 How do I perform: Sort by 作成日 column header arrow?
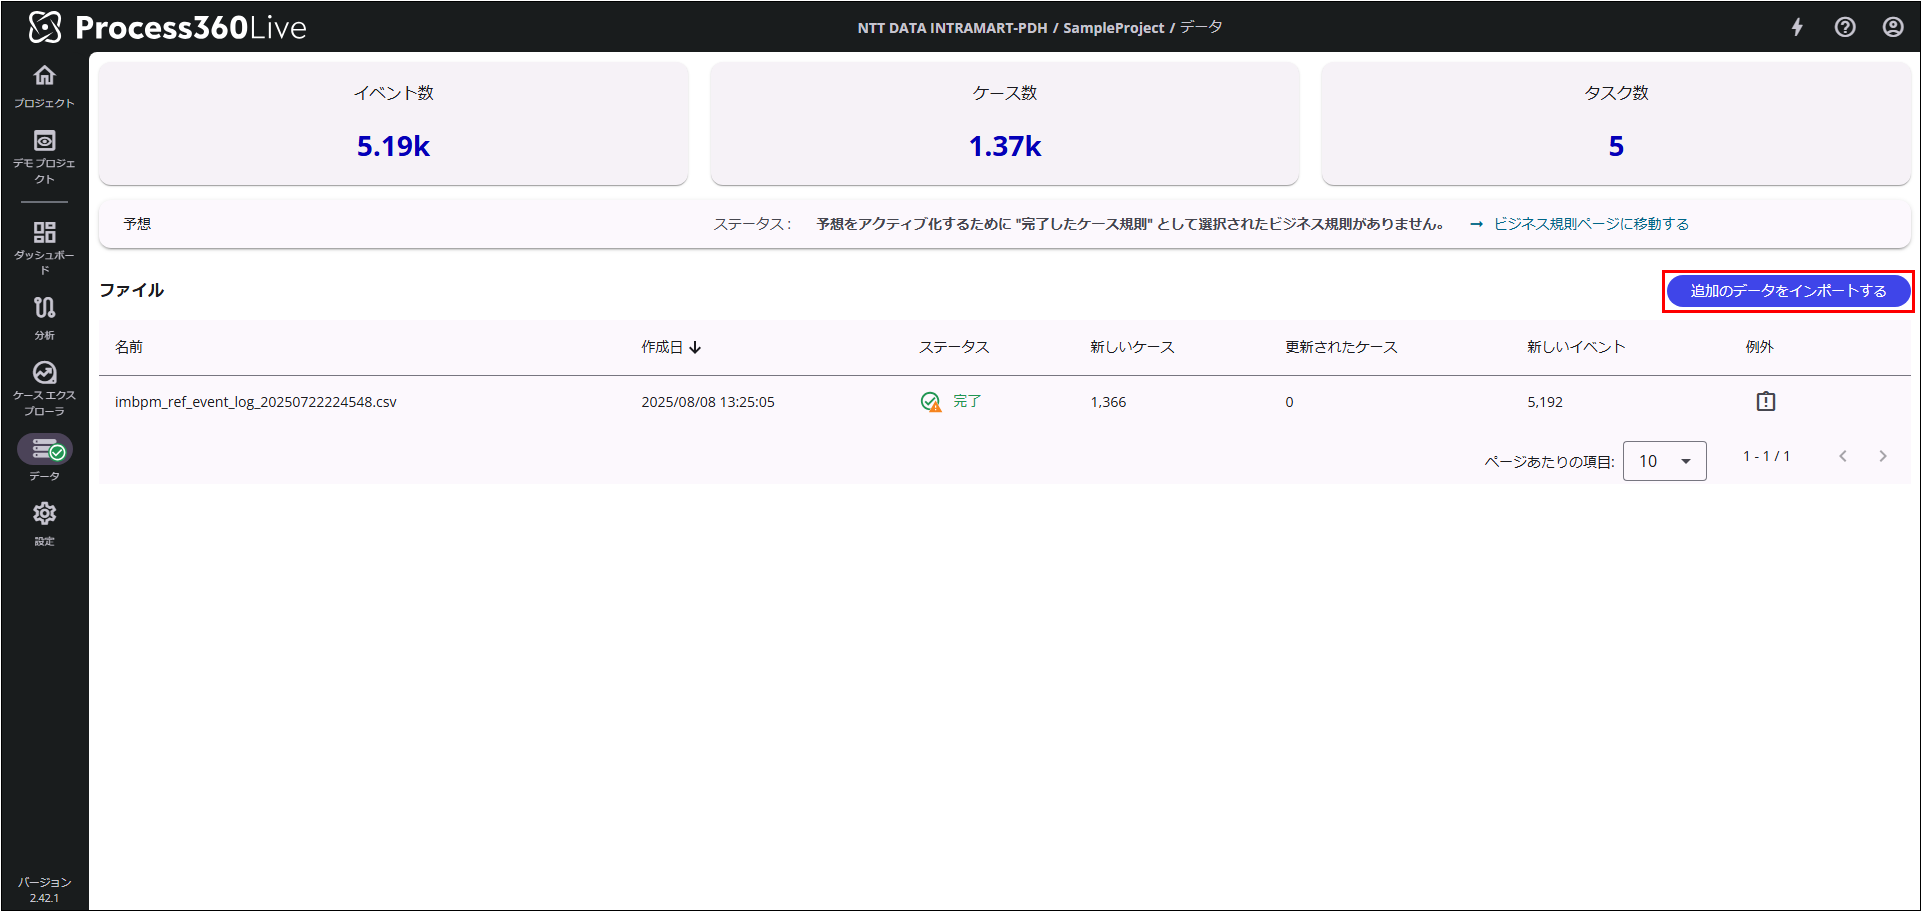[x=695, y=347]
